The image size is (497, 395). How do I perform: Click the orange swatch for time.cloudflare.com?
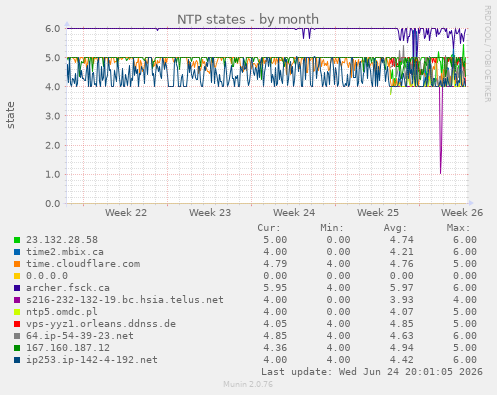tap(17, 264)
